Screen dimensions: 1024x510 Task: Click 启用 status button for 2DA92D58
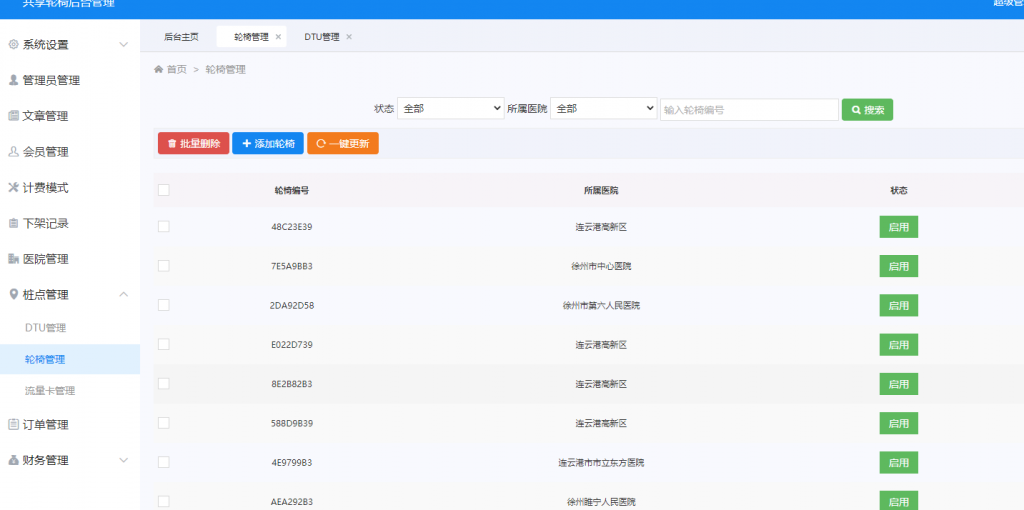click(x=899, y=305)
